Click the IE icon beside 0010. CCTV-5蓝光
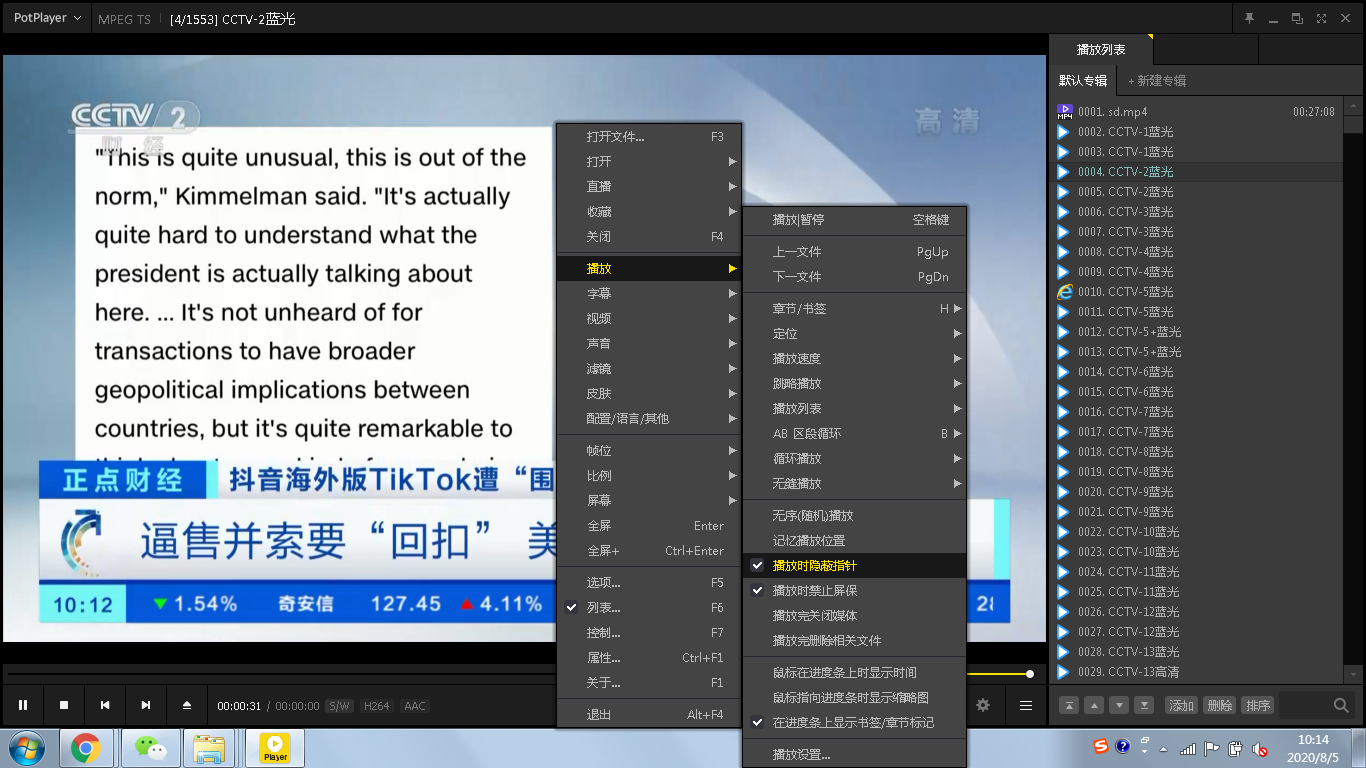 [1065, 292]
